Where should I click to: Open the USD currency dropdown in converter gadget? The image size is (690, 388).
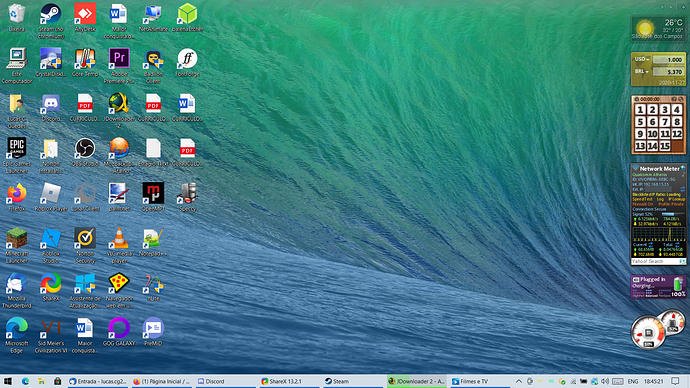642,59
